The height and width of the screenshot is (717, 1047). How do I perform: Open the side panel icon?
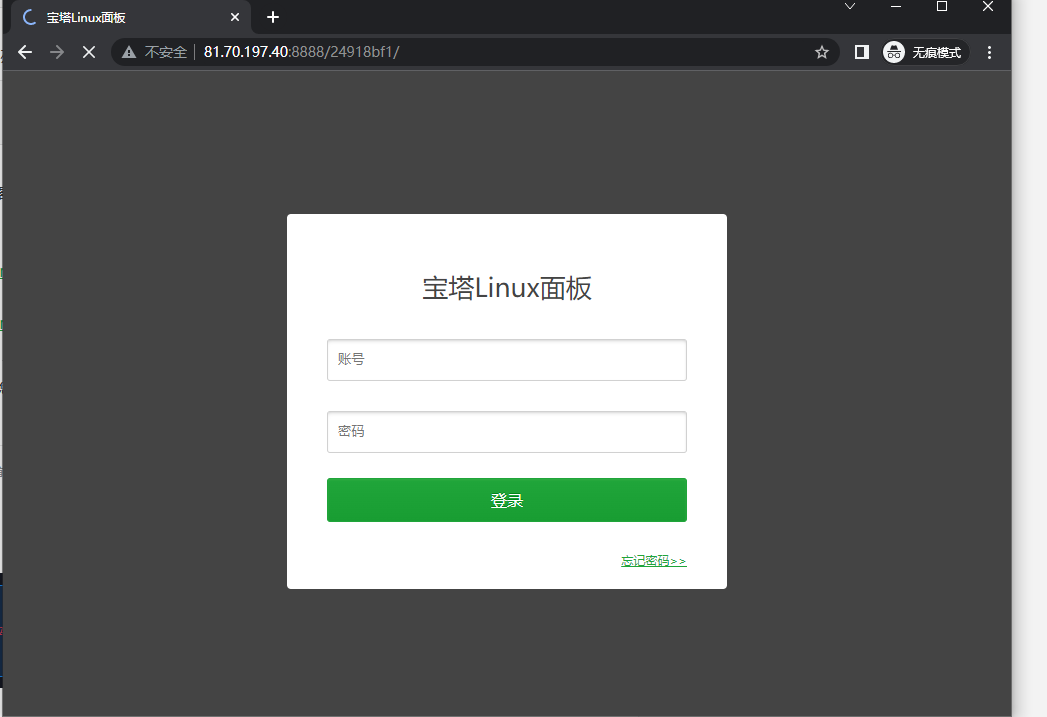click(x=861, y=52)
